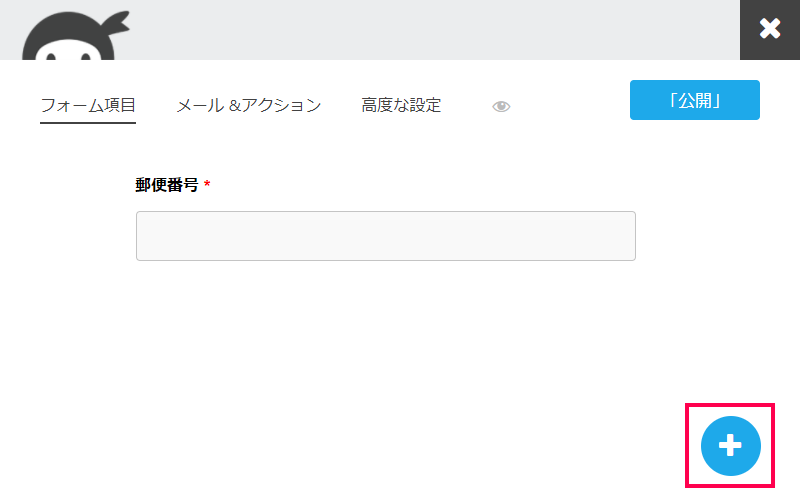Click the dark square around the X
Screen dimensions: 800x499
tap(770, 29)
